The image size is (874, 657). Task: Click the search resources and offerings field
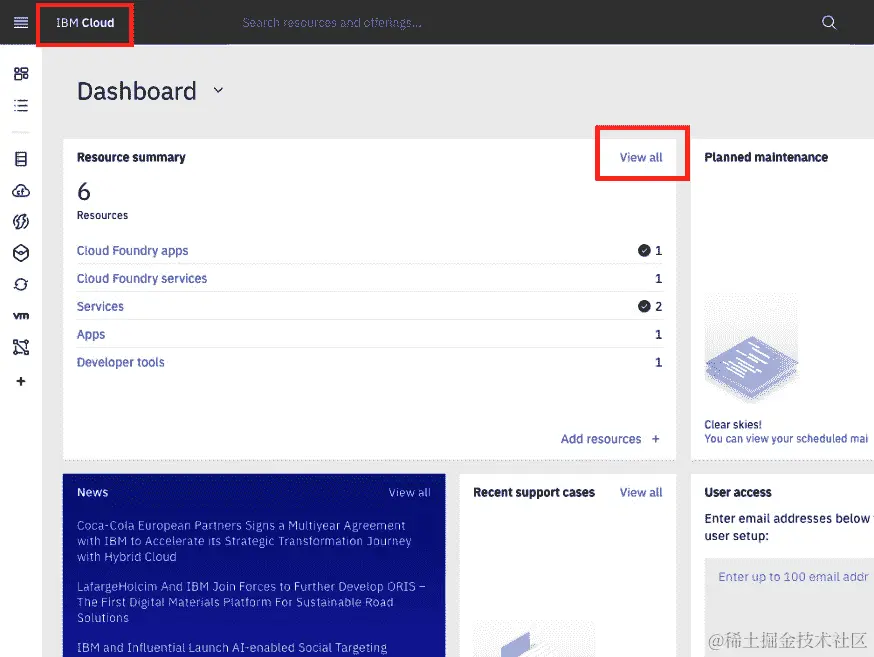click(332, 23)
